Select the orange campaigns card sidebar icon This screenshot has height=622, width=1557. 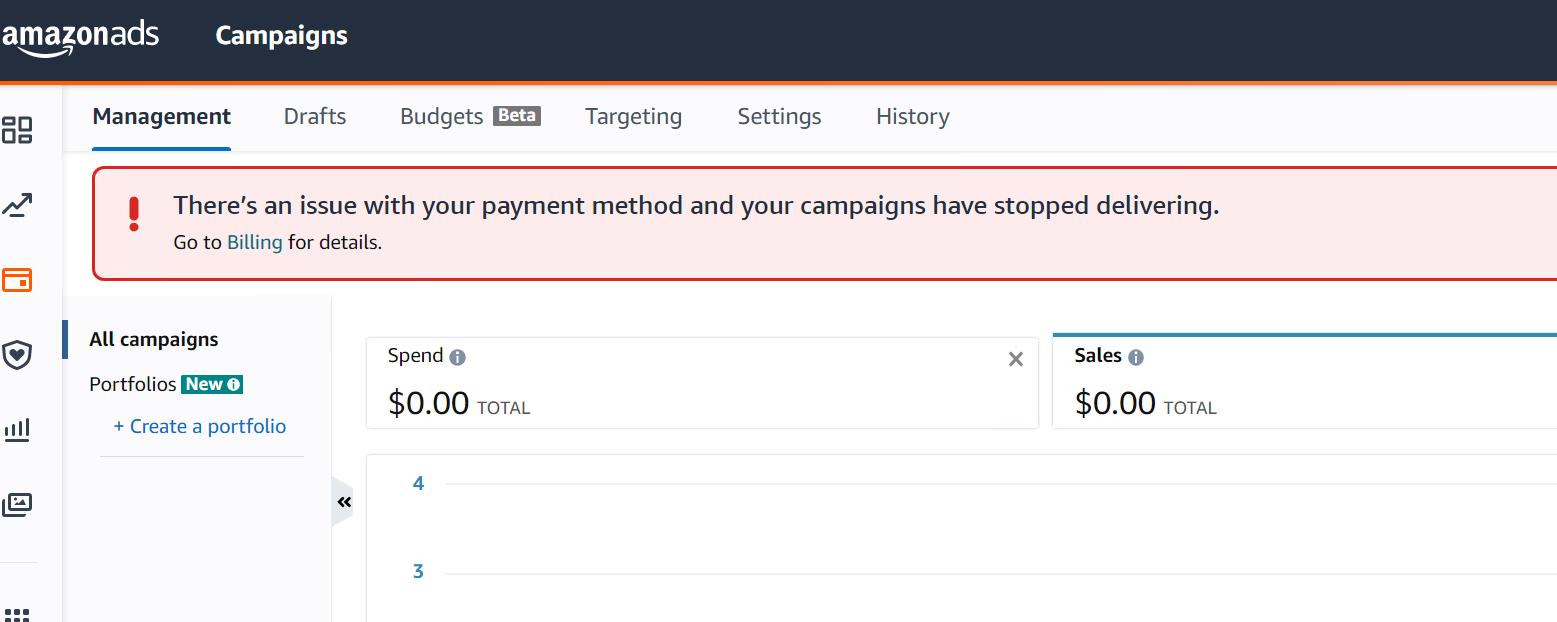point(17,280)
